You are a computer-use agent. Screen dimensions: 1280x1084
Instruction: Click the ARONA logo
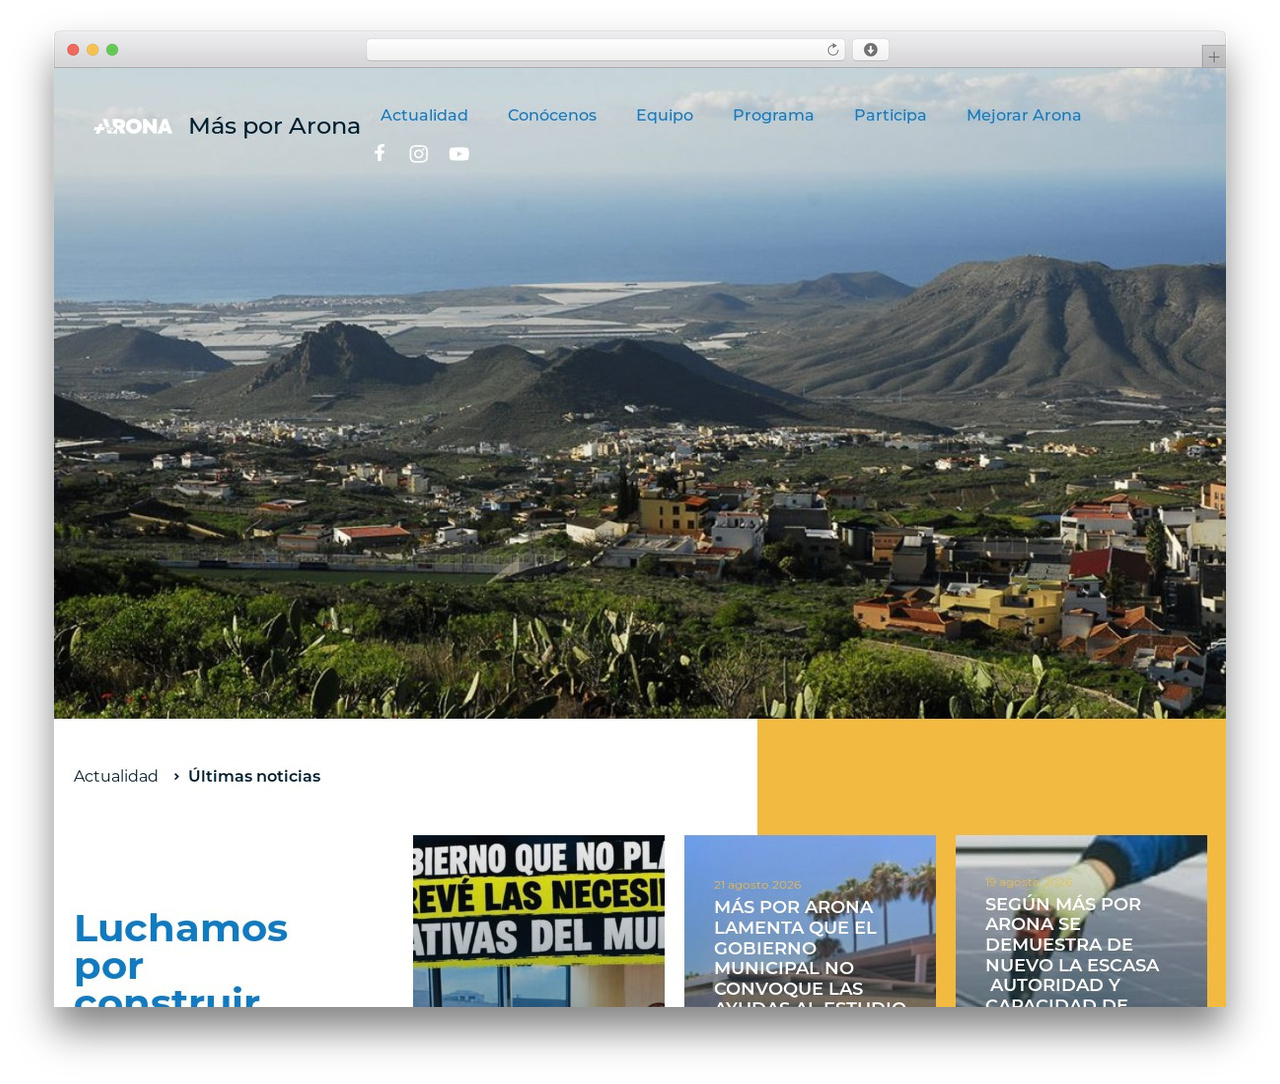pos(133,126)
